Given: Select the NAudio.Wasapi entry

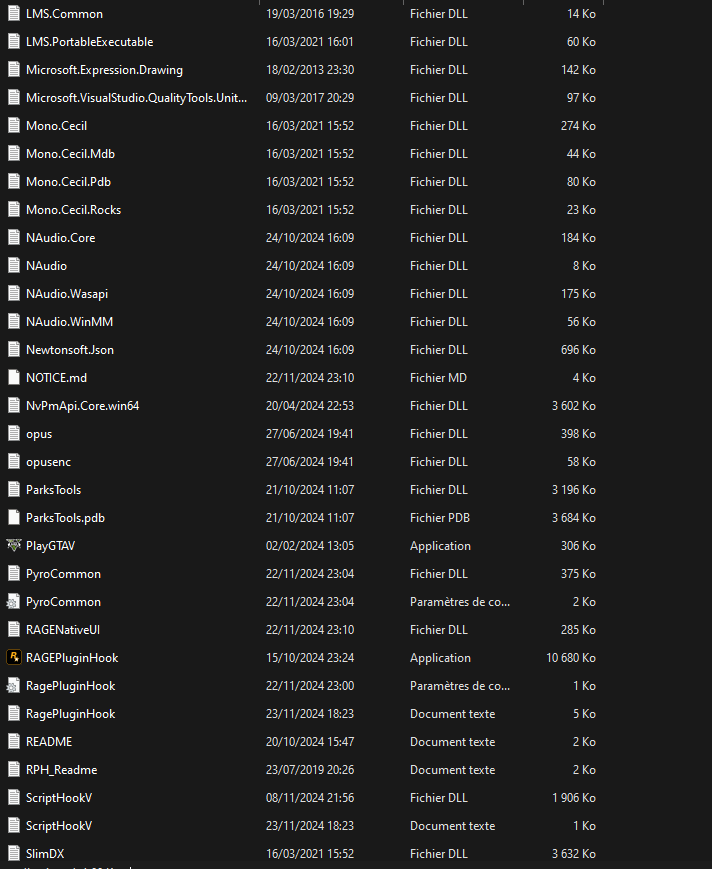Looking at the screenshot, I should point(68,294).
